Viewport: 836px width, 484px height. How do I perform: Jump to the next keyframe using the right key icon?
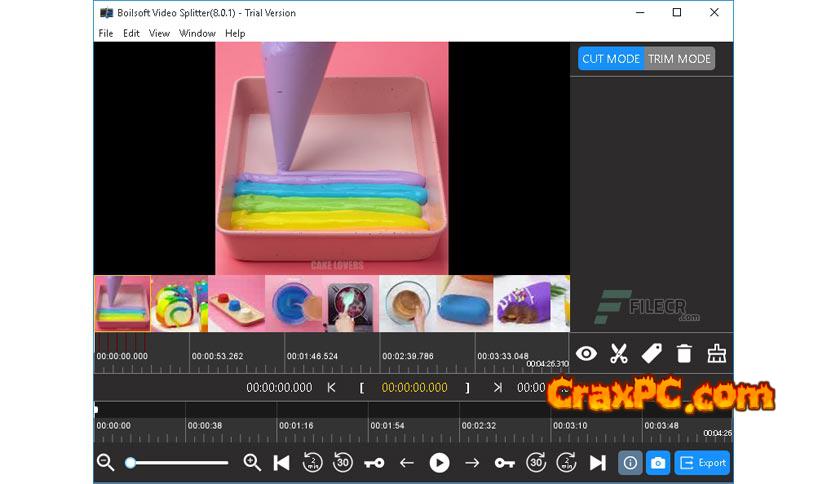point(504,463)
